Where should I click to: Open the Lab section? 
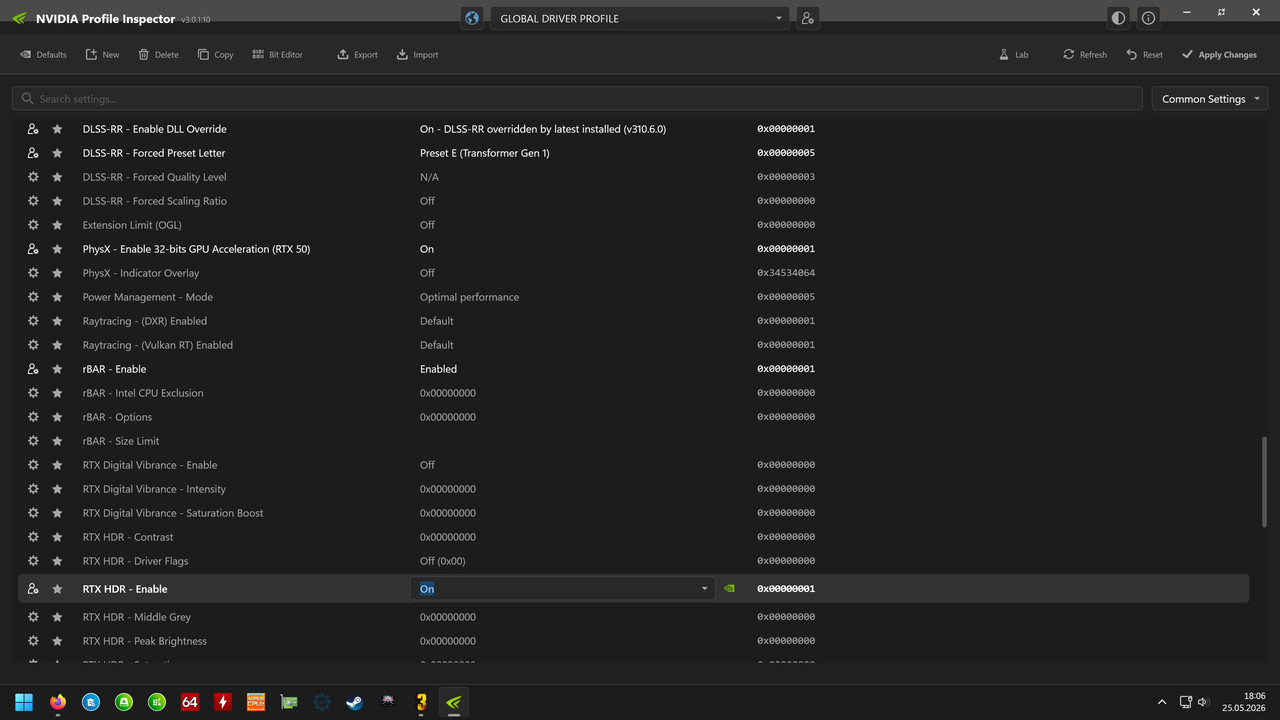point(1013,55)
